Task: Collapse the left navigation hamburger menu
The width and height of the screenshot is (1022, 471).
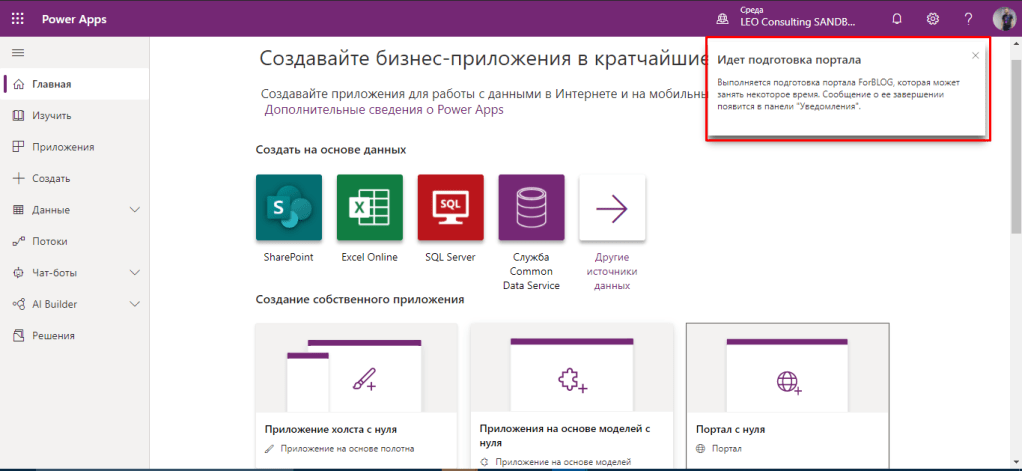Action: pos(18,52)
